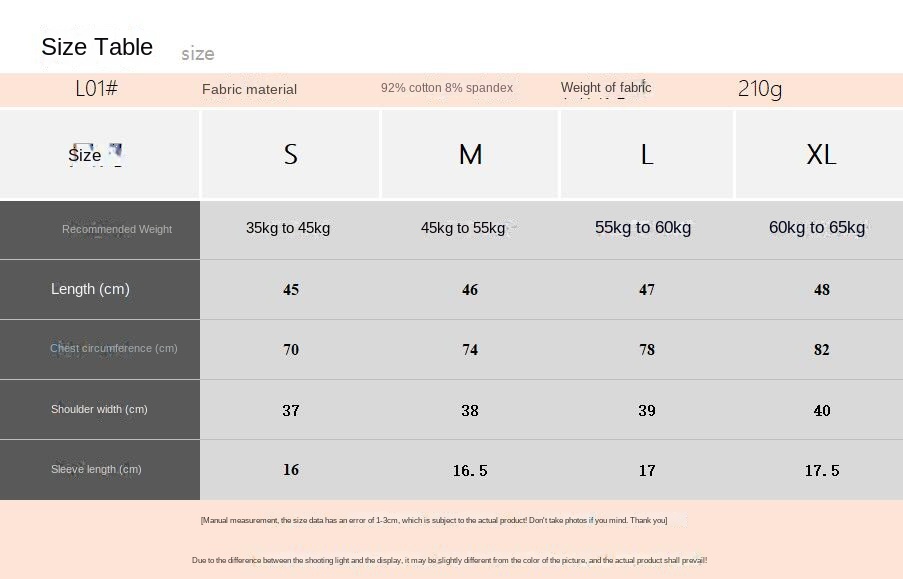Viewport: 903px width, 579px height.
Task: Click the 35kg to 45kg cell
Action: point(288,228)
